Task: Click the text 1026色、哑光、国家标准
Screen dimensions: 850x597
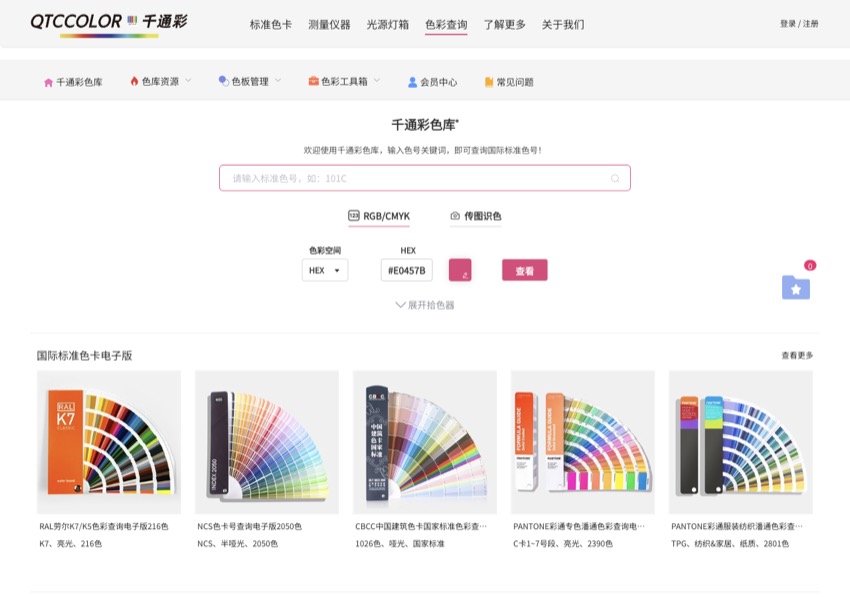Action: click(x=400, y=543)
